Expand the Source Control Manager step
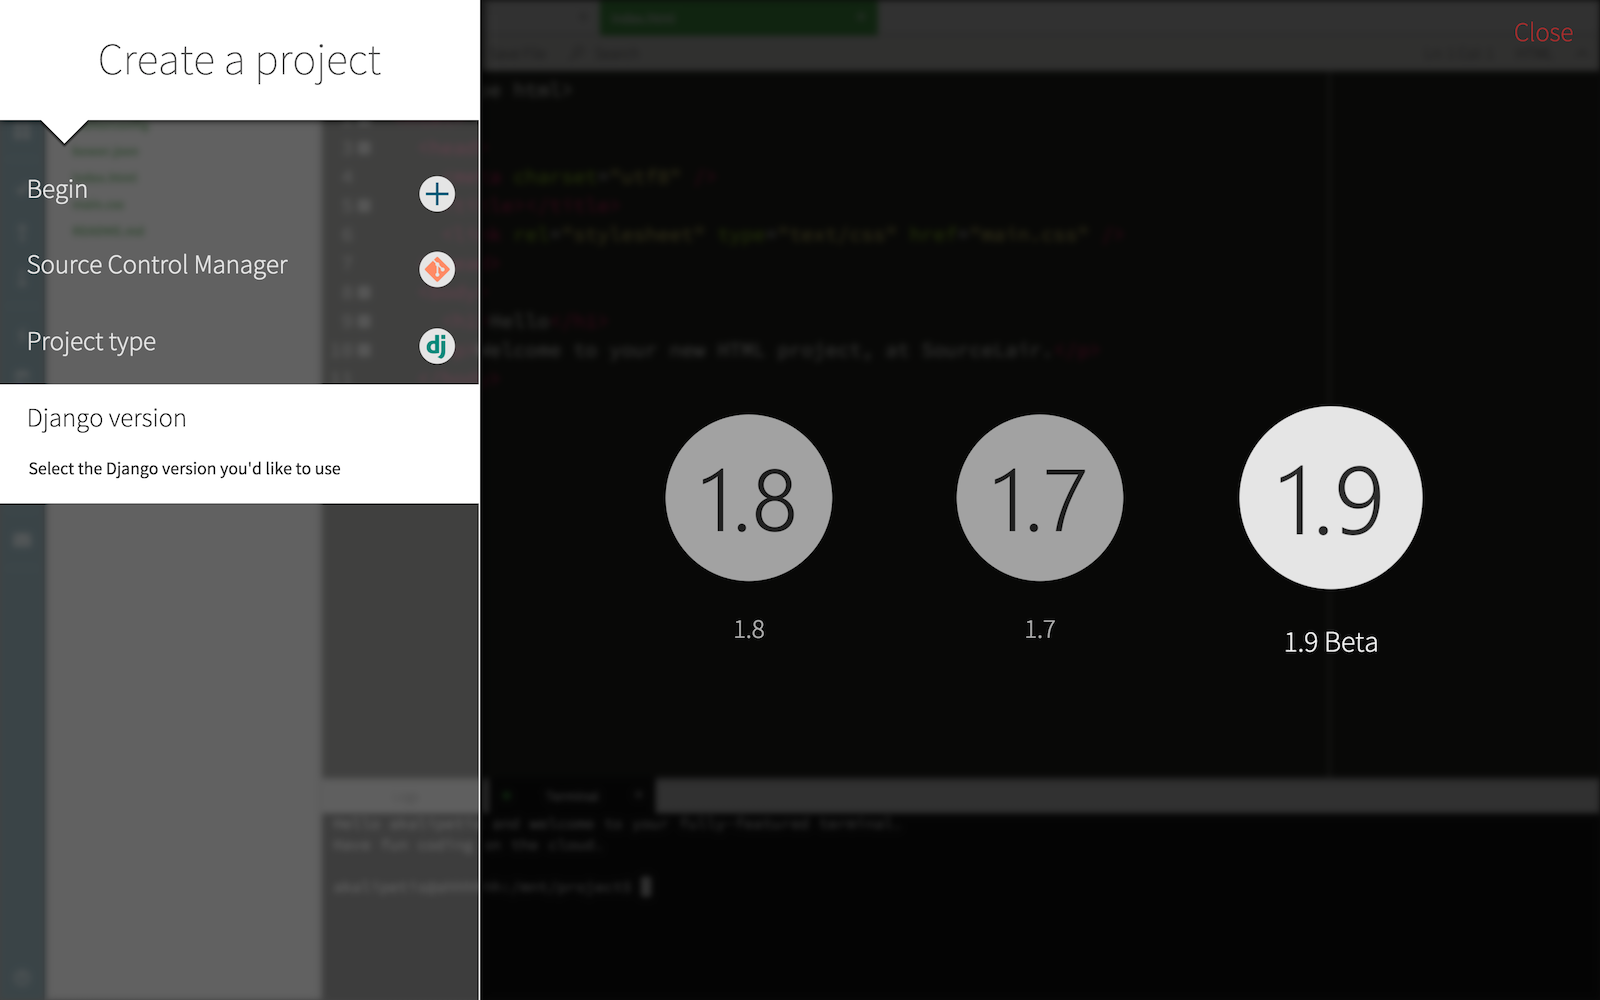Screen dimensions: 1600x1000 pyautogui.click(x=157, y=265)
